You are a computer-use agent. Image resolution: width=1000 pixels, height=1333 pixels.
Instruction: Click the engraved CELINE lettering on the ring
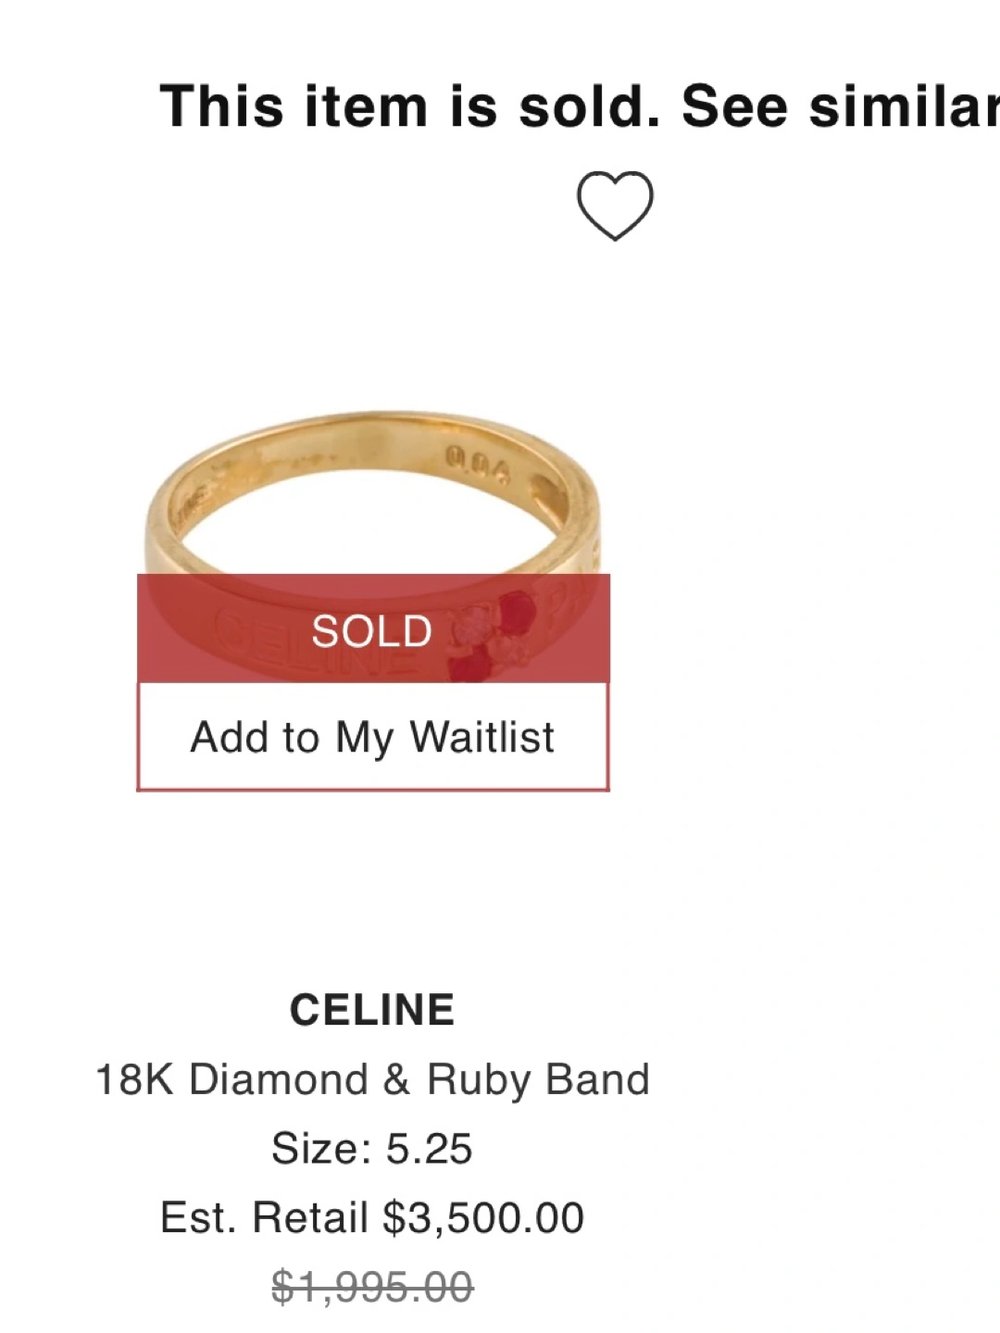click(x=262, y=640)
